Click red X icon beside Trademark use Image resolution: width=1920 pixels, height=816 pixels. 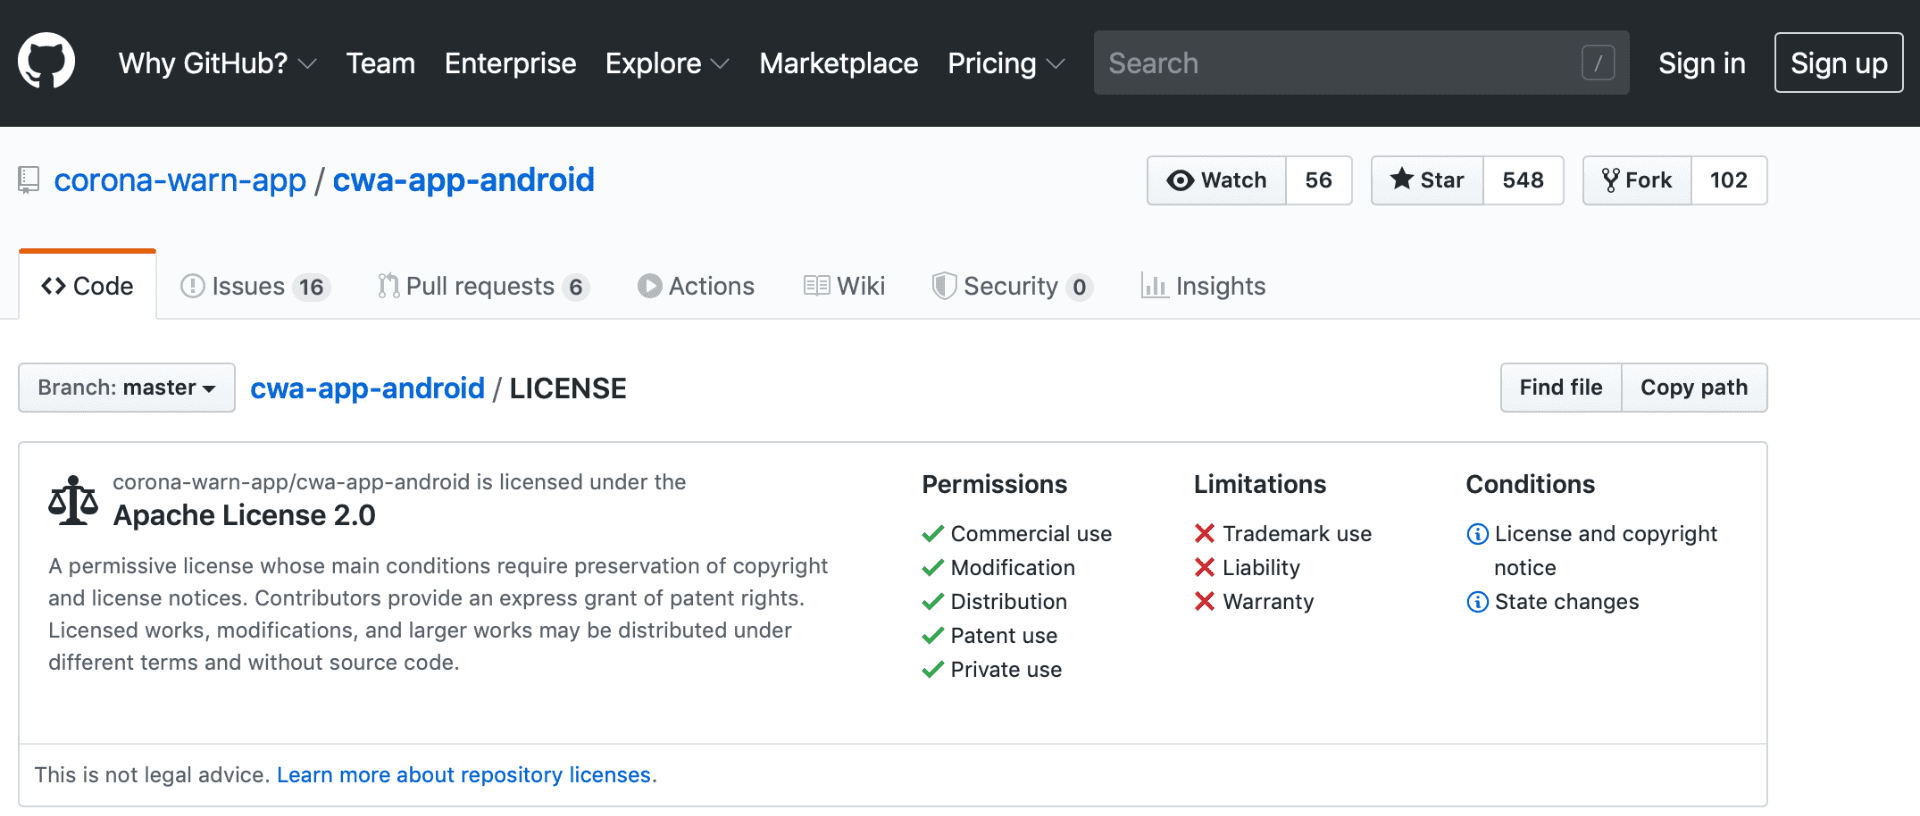[1204, 534]
